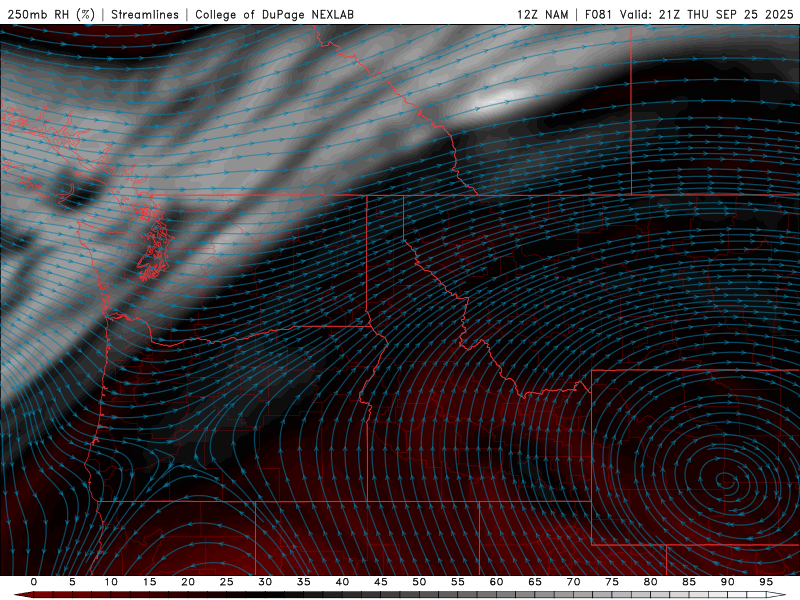This screenshot has width=800, height=600.
Task: Click the colorbar label "70"
Action: tap(573, 582)
